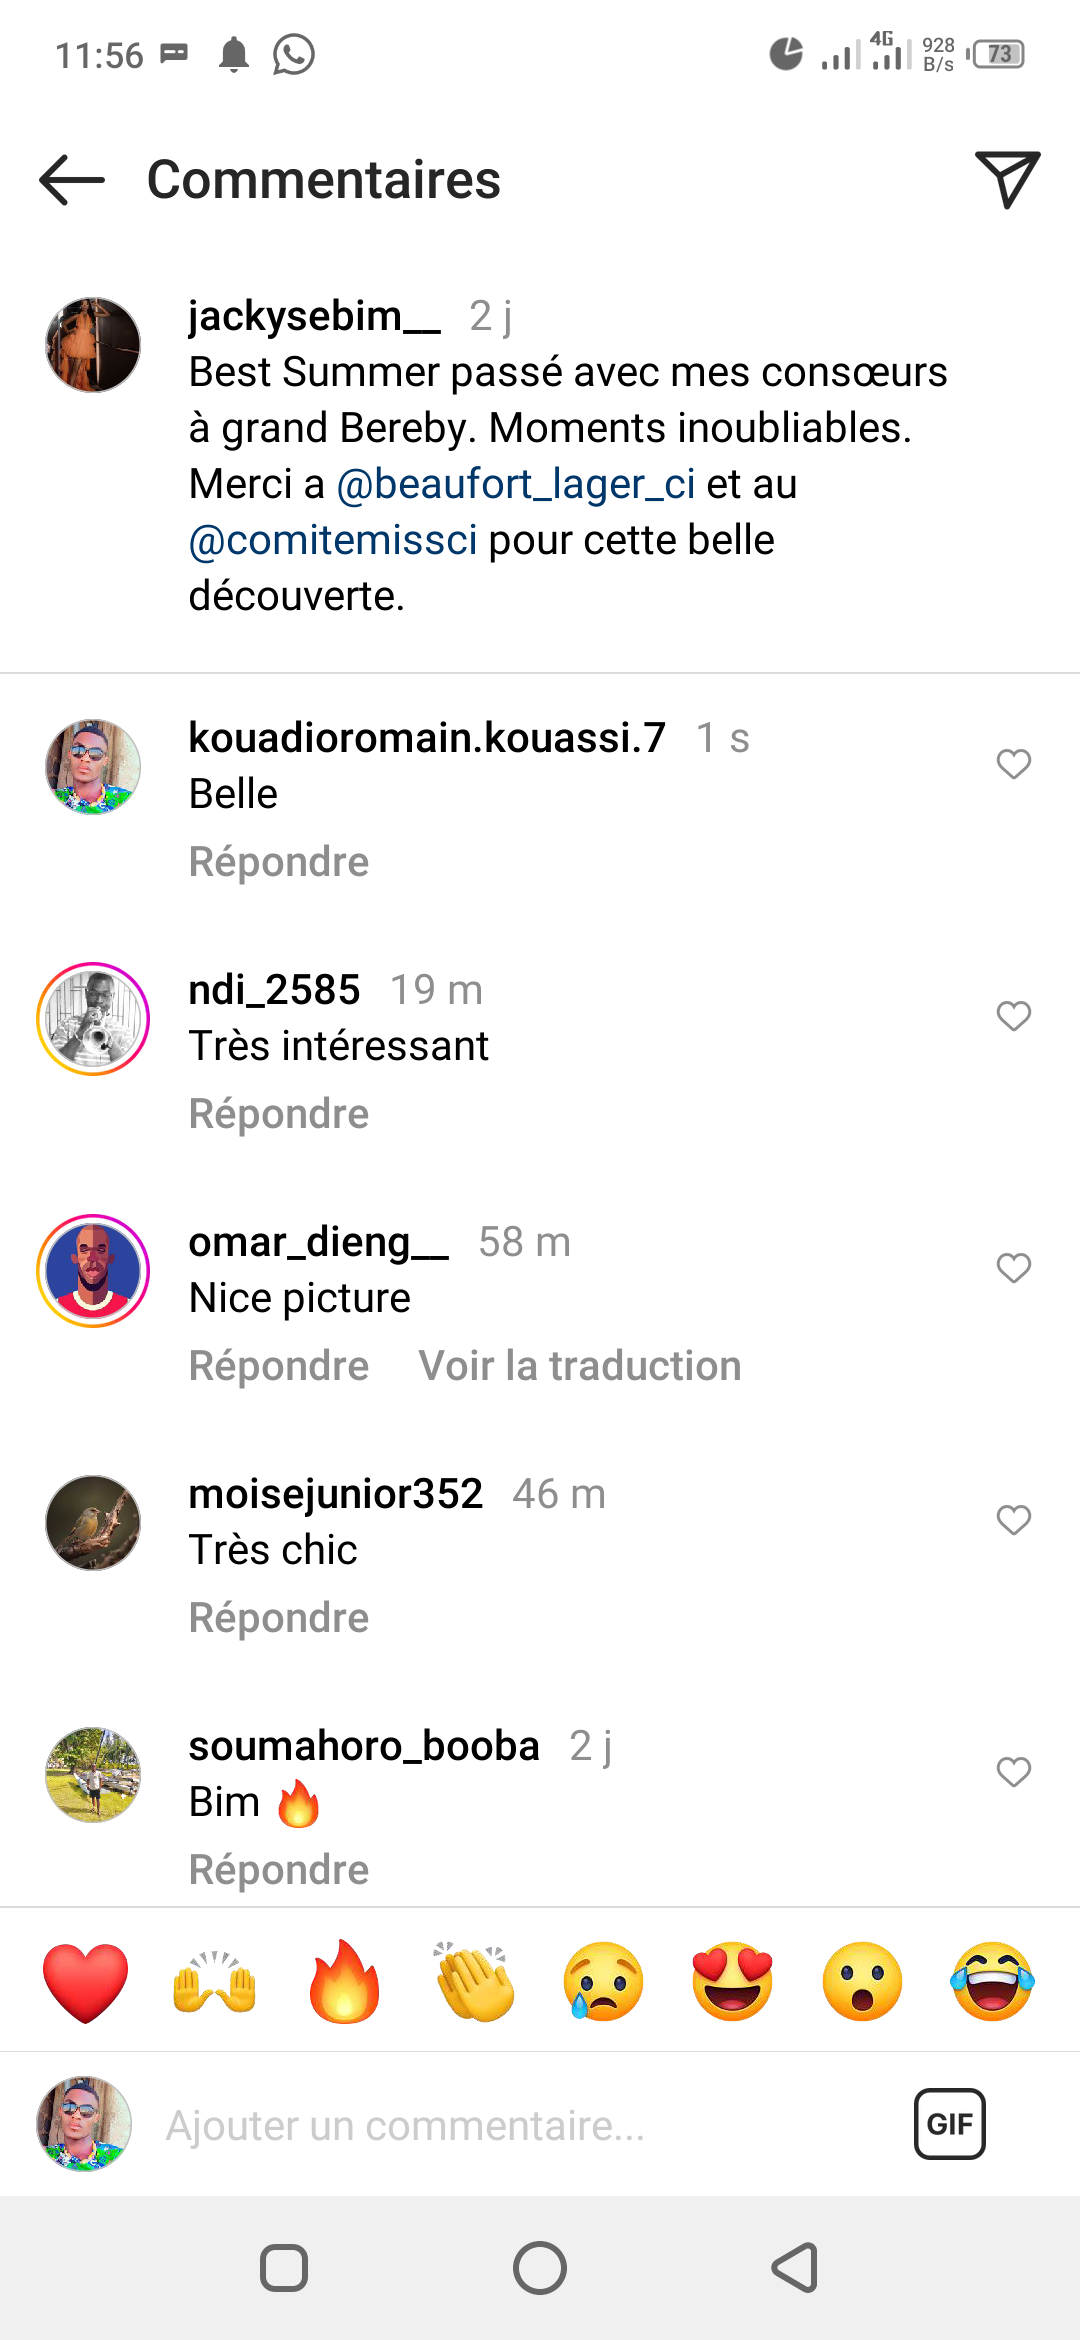Send the red heart emoji reaction

point(86,1982)
